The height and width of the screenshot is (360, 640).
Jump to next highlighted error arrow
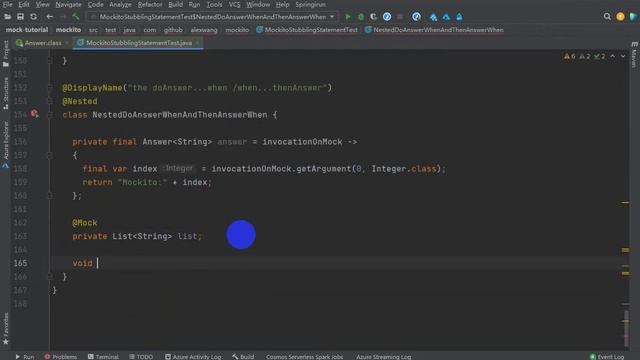tap(623, 56)
